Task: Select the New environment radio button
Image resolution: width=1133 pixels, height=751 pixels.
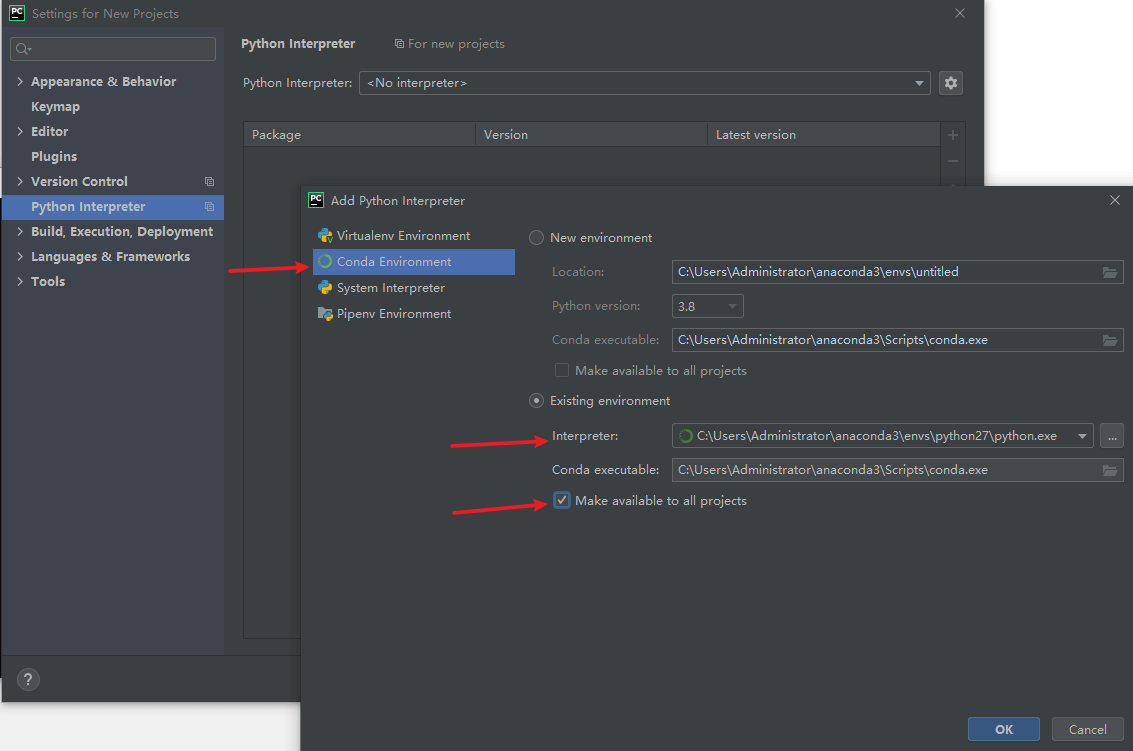Action: point(537,238)
